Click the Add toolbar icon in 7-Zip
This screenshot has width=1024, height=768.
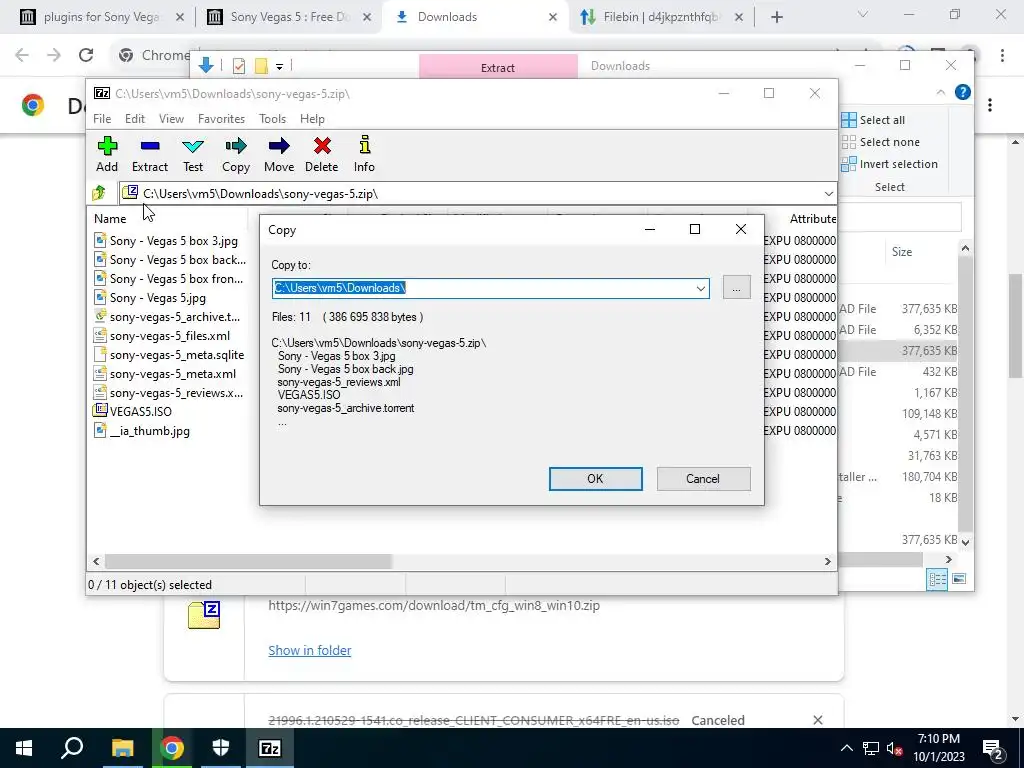pos(107,155)
